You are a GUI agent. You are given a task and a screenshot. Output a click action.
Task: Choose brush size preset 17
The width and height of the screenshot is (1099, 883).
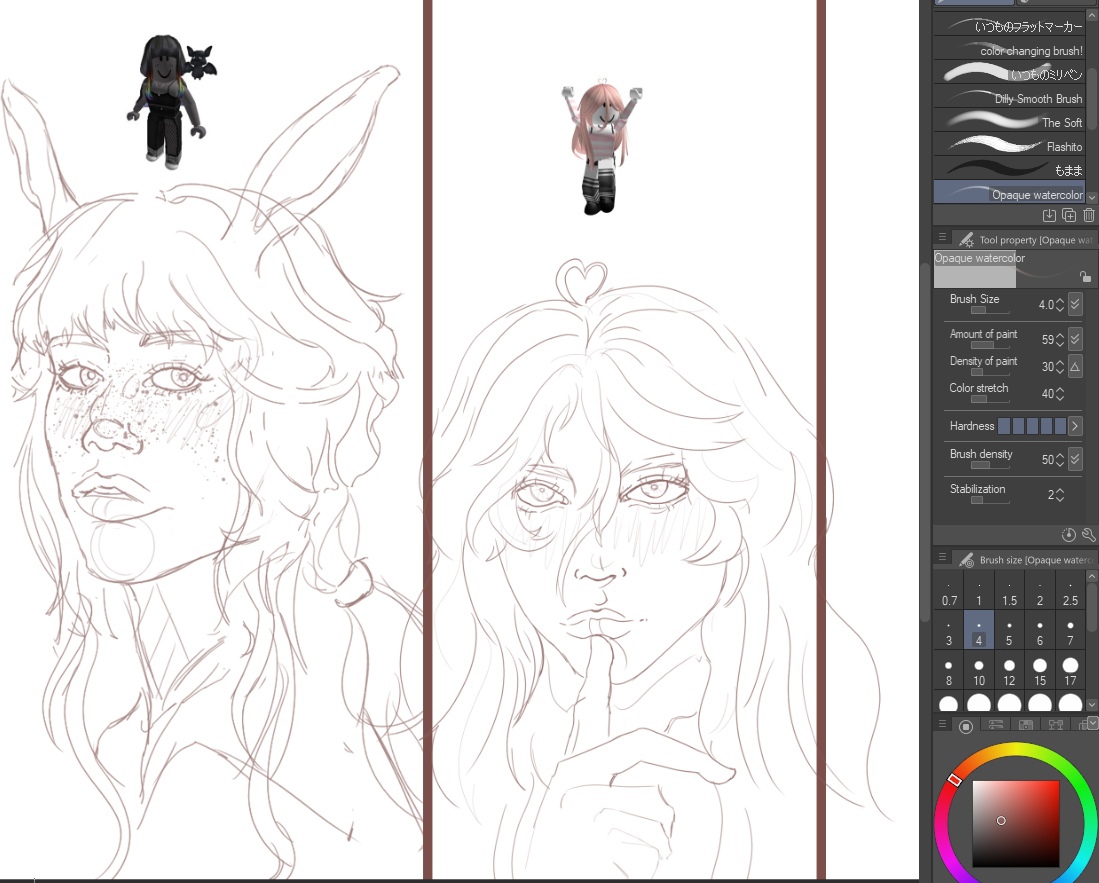[1070, 671]
